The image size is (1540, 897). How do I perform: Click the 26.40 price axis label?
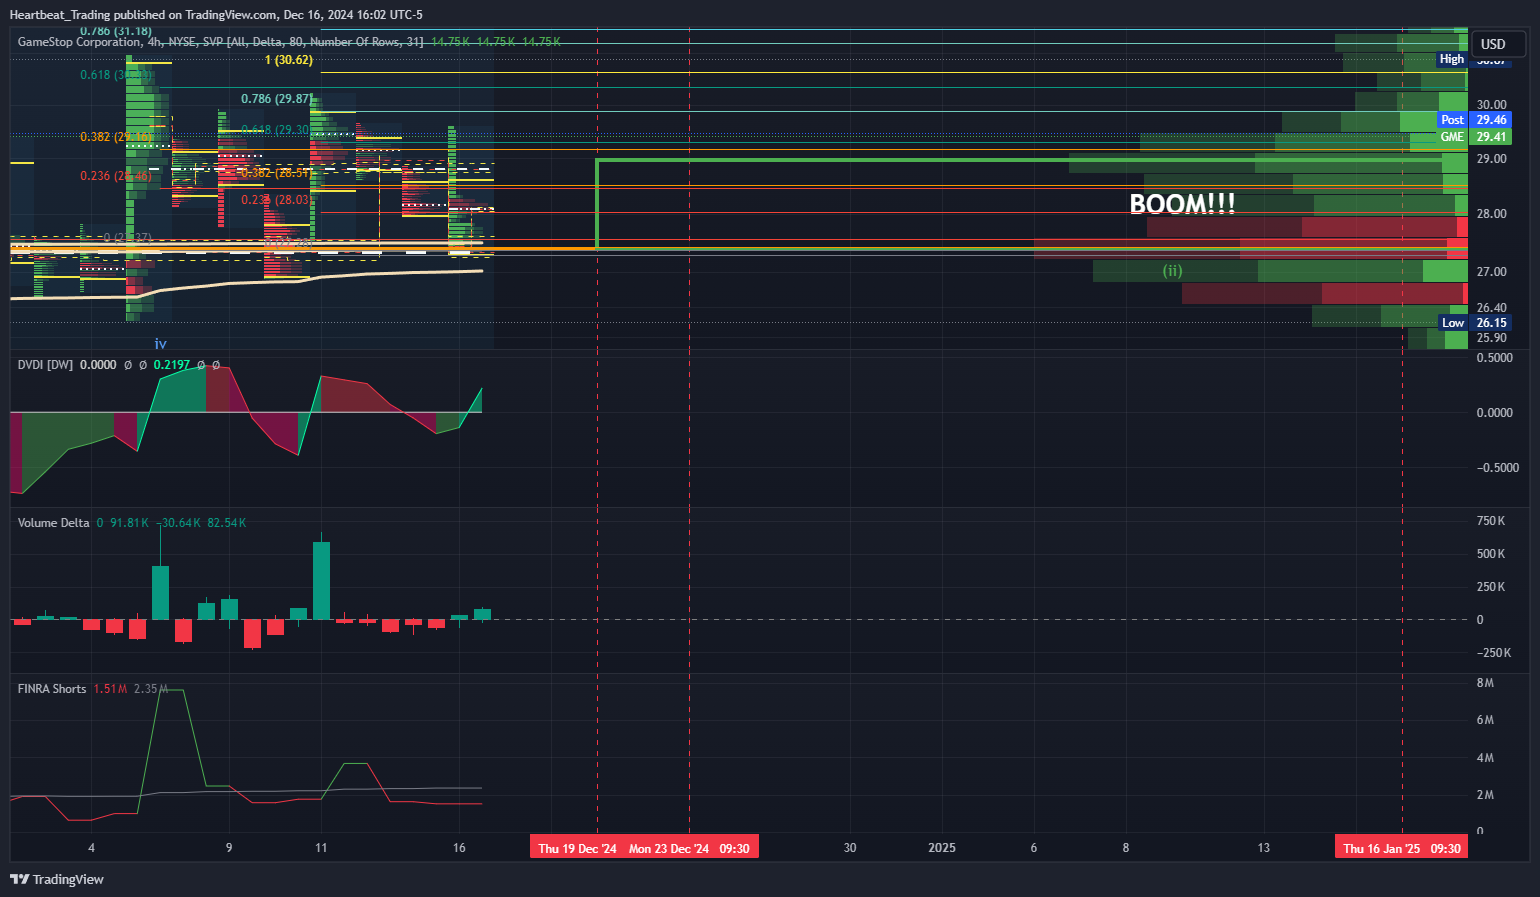[x=1491, y=308]
